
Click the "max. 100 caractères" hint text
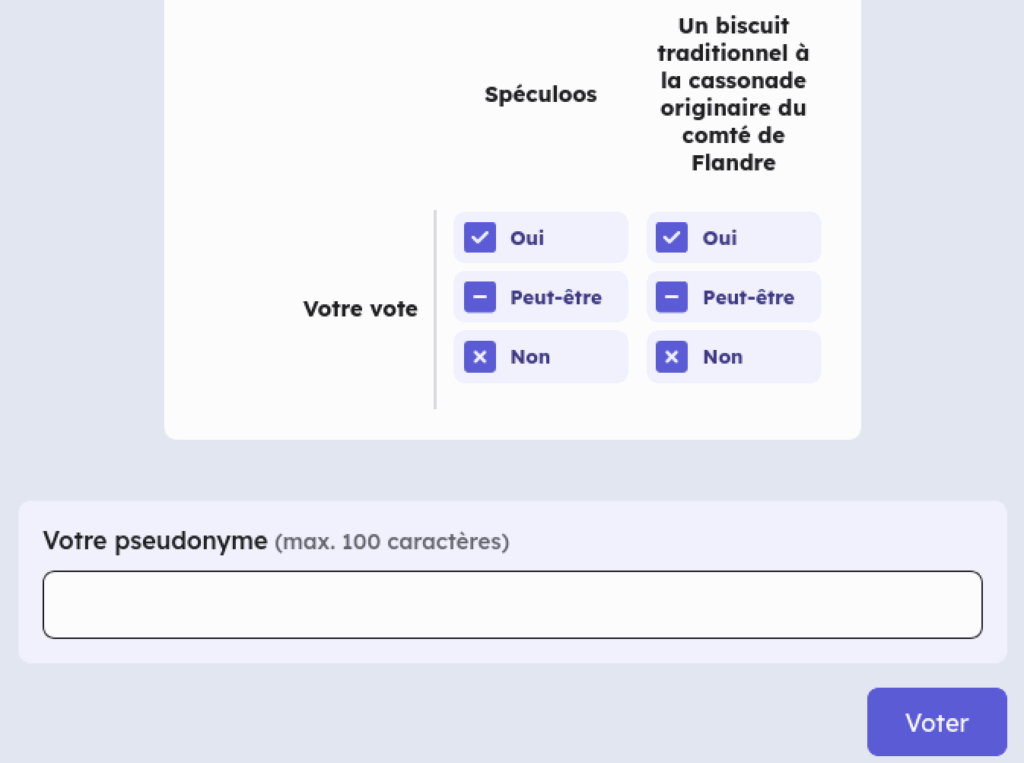click(392, 543)
